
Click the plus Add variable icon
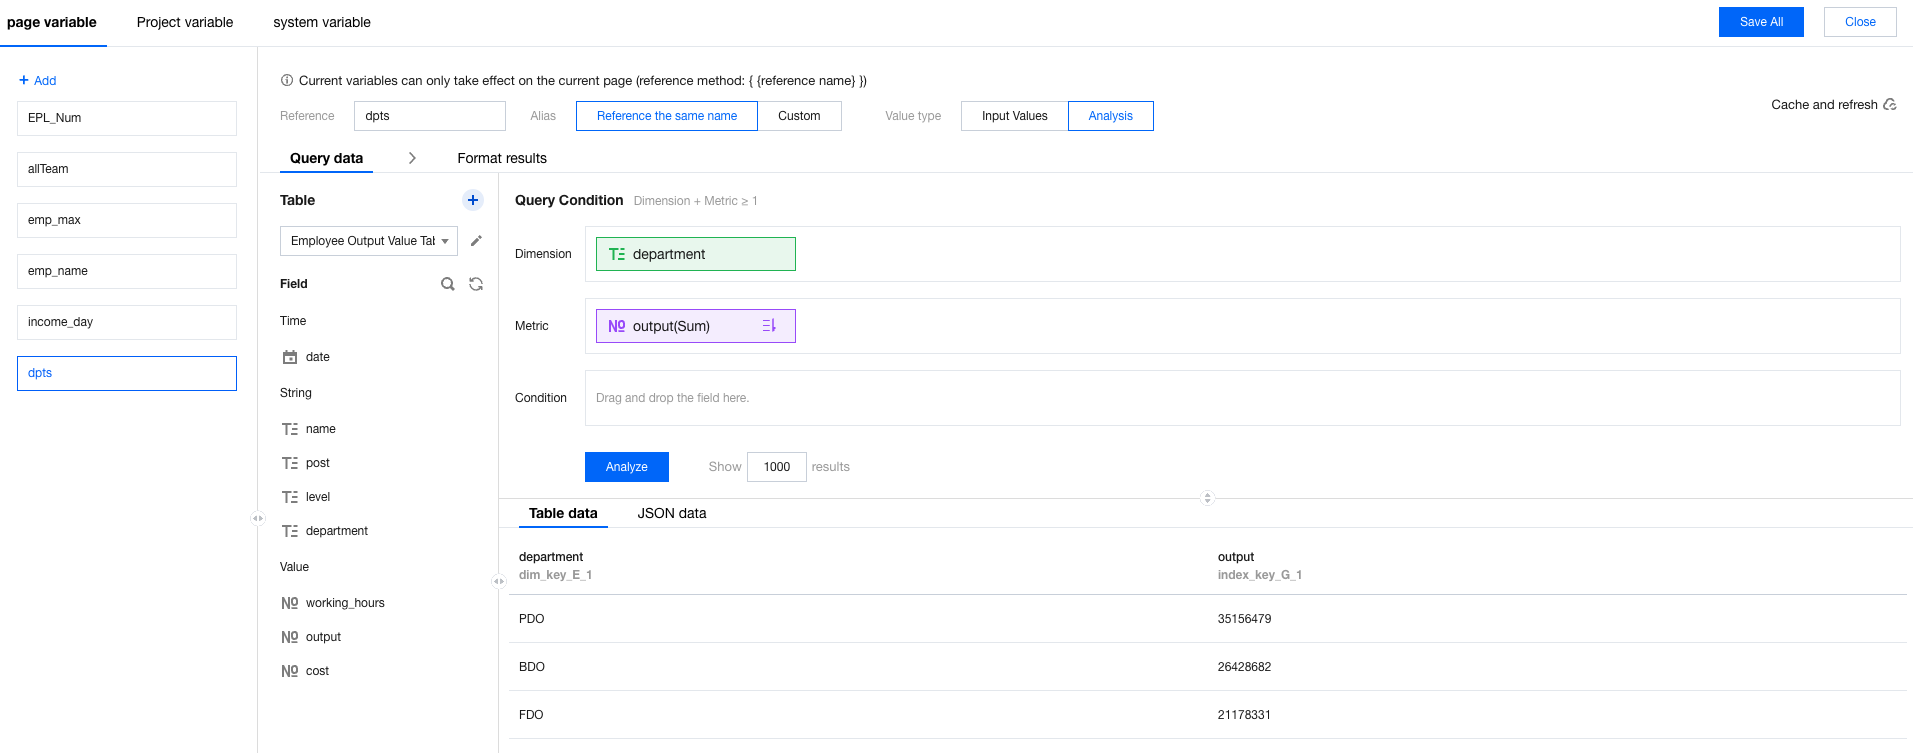(x=24, y=80)
